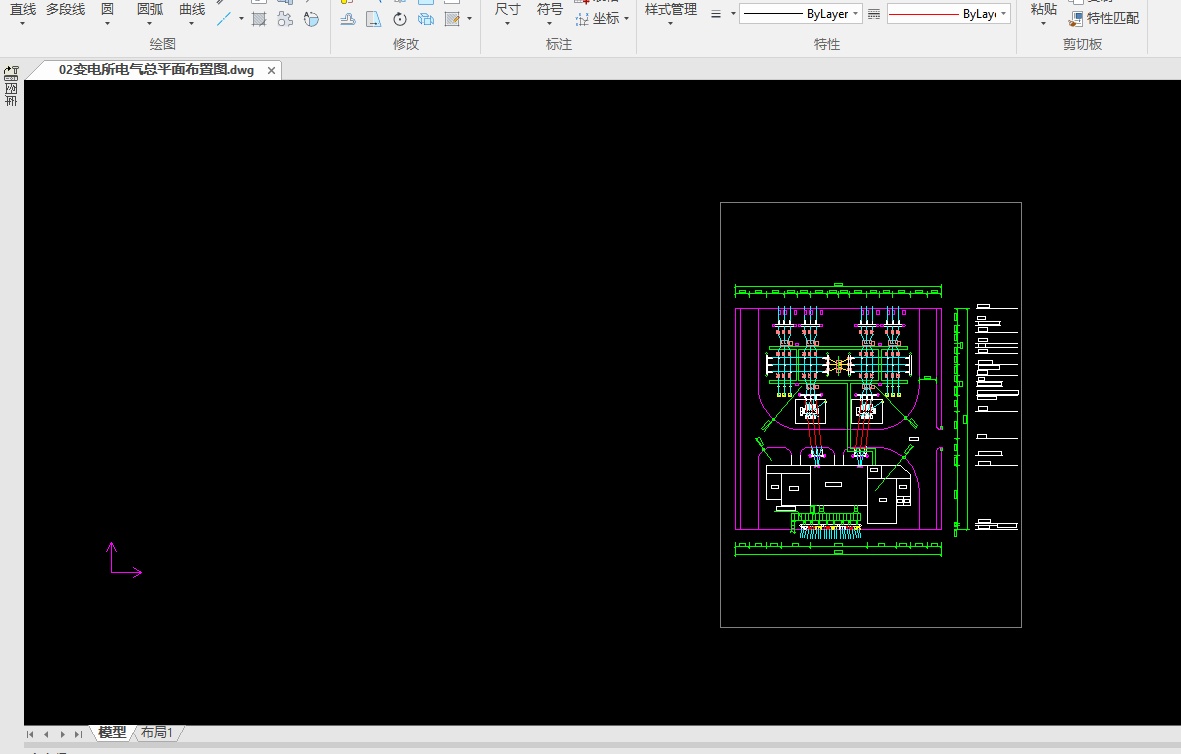
Task: Click the mirror icon in 修改 panel
Action: [x=373, y=19]
